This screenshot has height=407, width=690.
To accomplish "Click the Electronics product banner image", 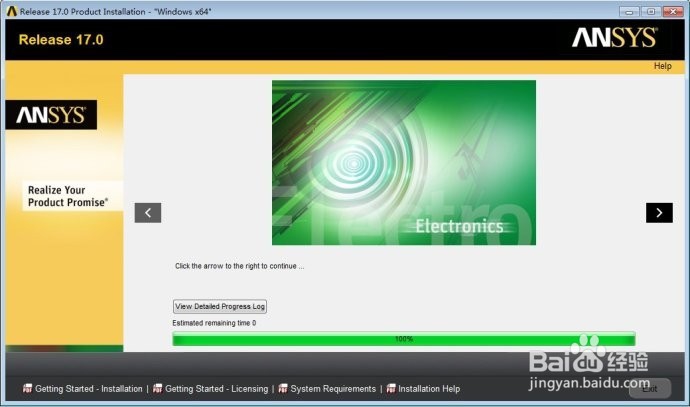I will click(404, 162).
